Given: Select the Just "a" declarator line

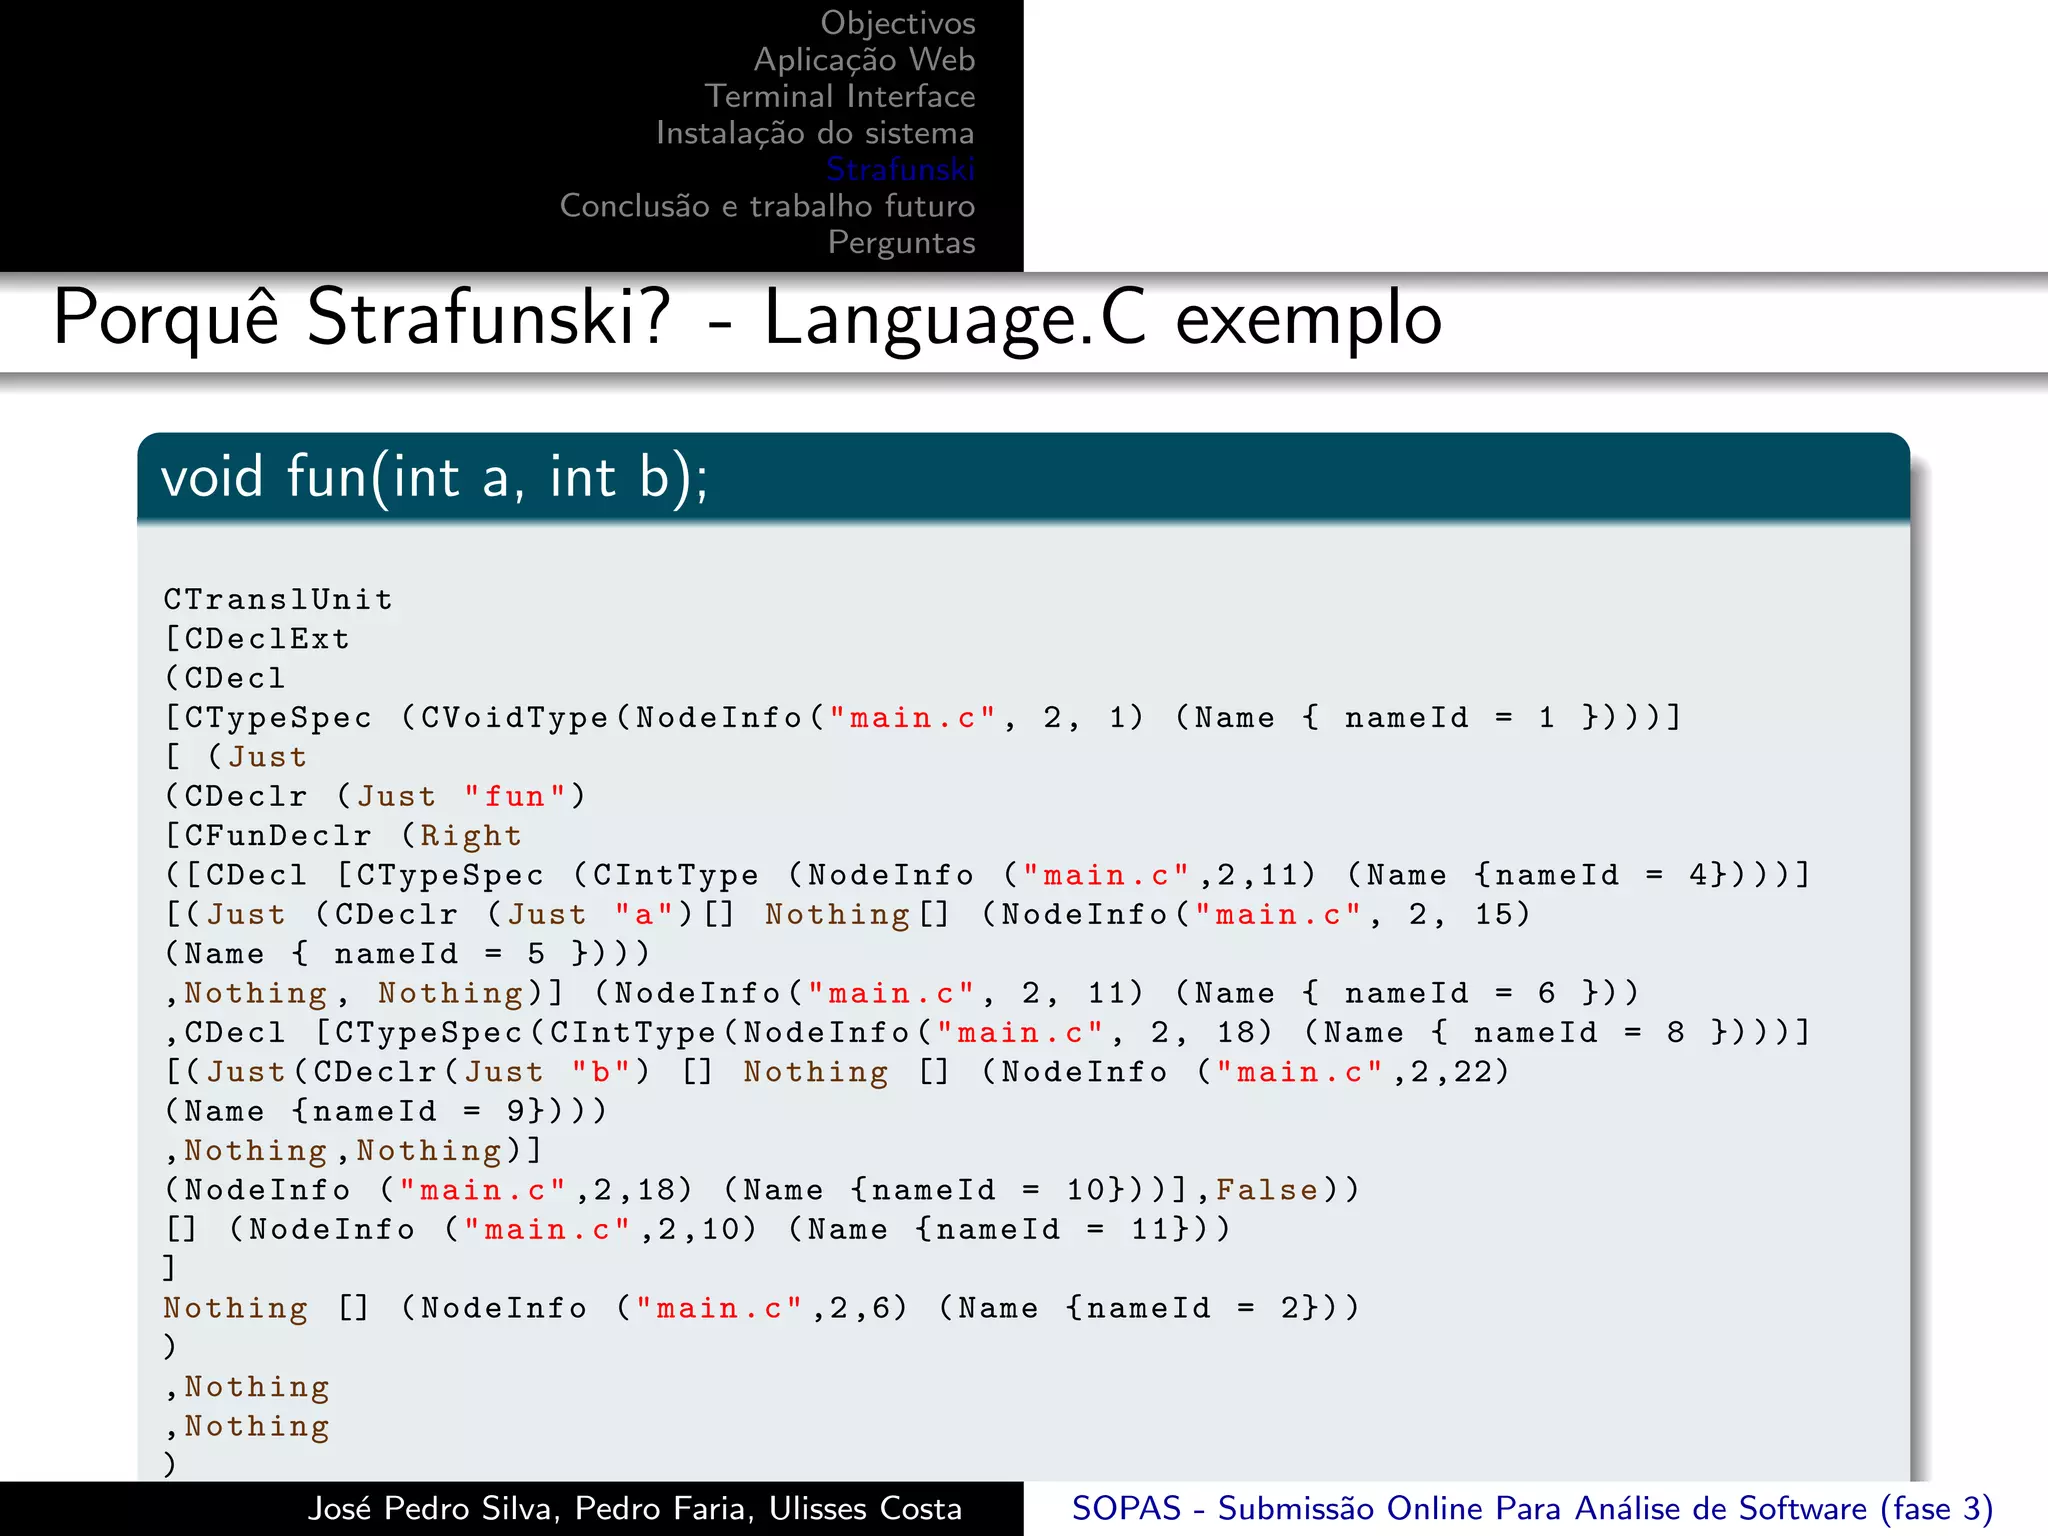Looking at the screenshot, I should (847, 915).
